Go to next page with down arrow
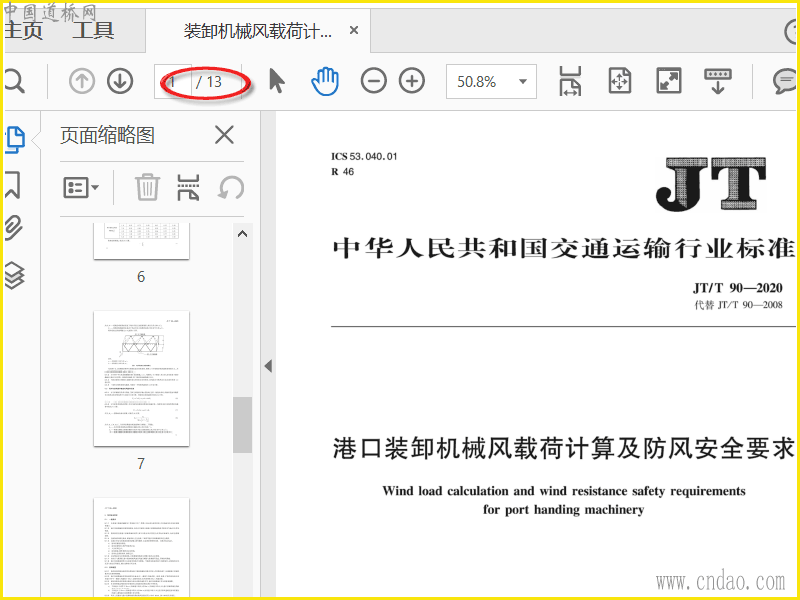The image size is (800, 600). (x=120, y=81)
